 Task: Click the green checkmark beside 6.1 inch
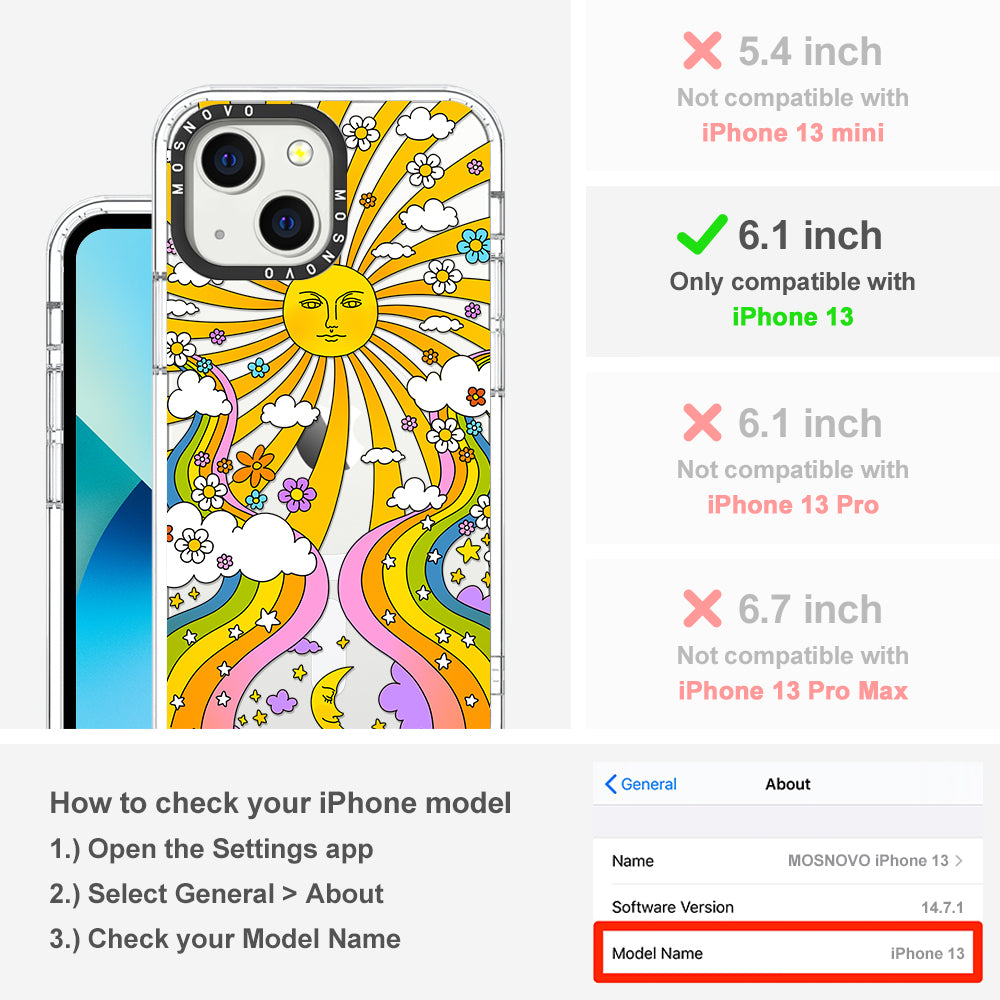(x=702, y=234)
